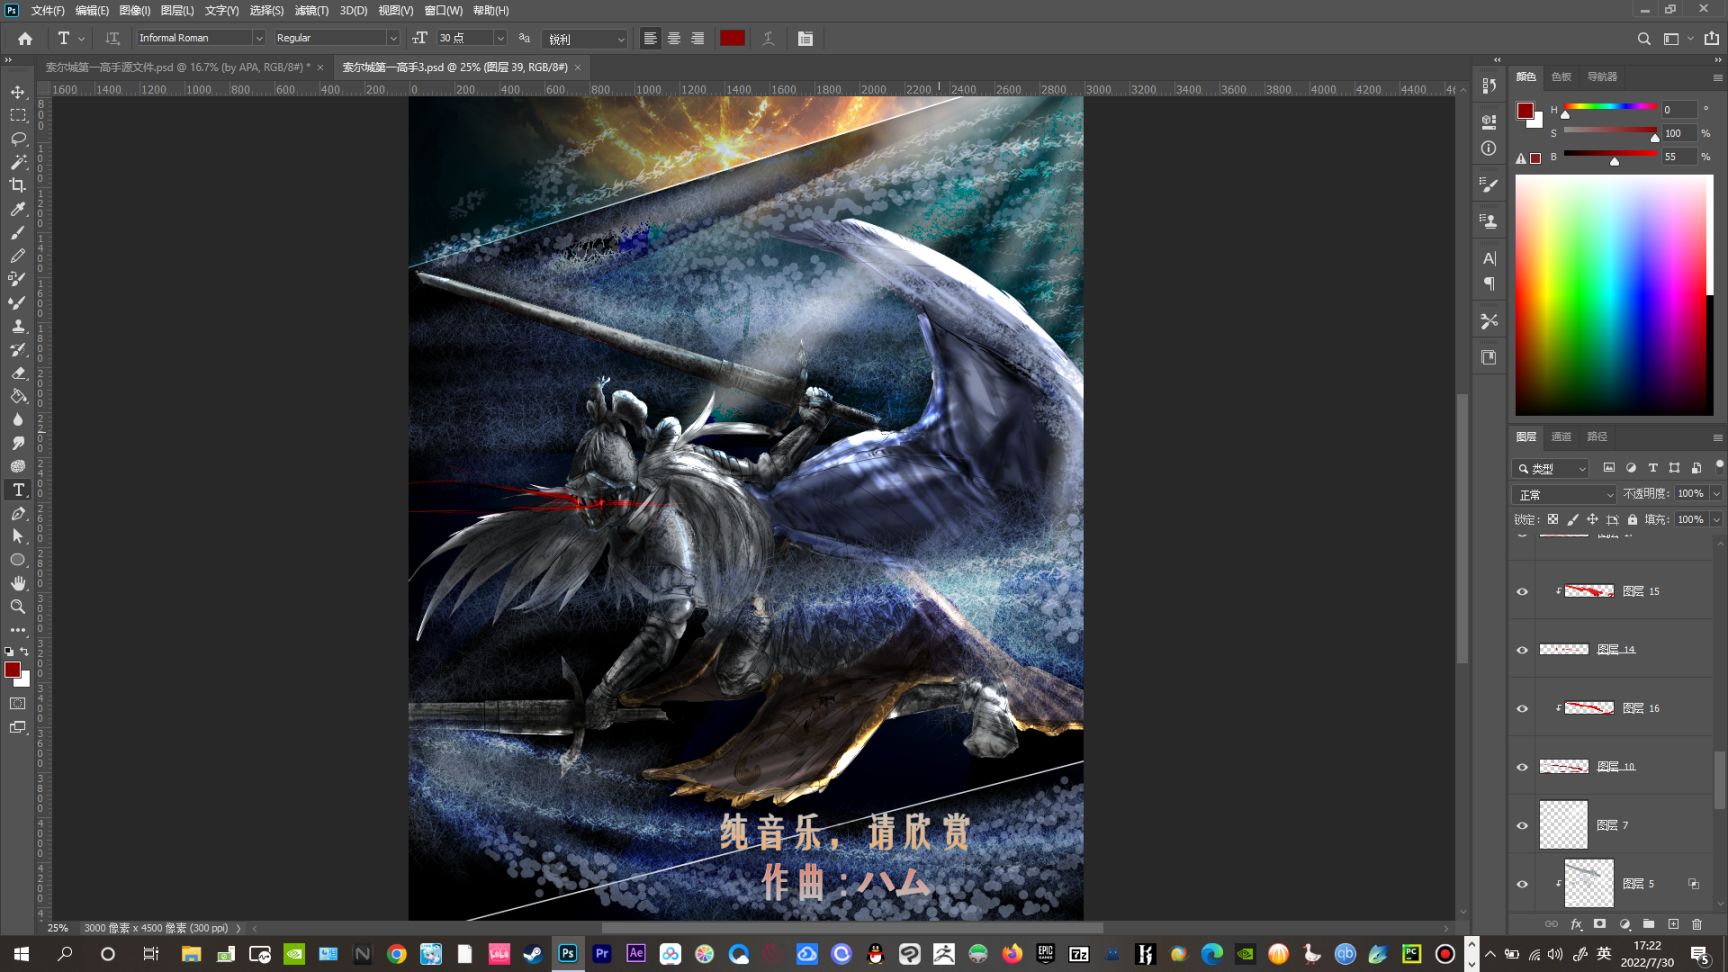Click the Share icon at top right
1728x972 pixels.
click(x=1711, y=38)
